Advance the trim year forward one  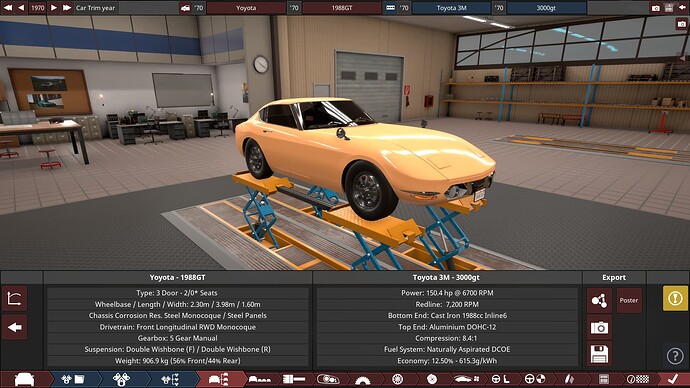54,7
